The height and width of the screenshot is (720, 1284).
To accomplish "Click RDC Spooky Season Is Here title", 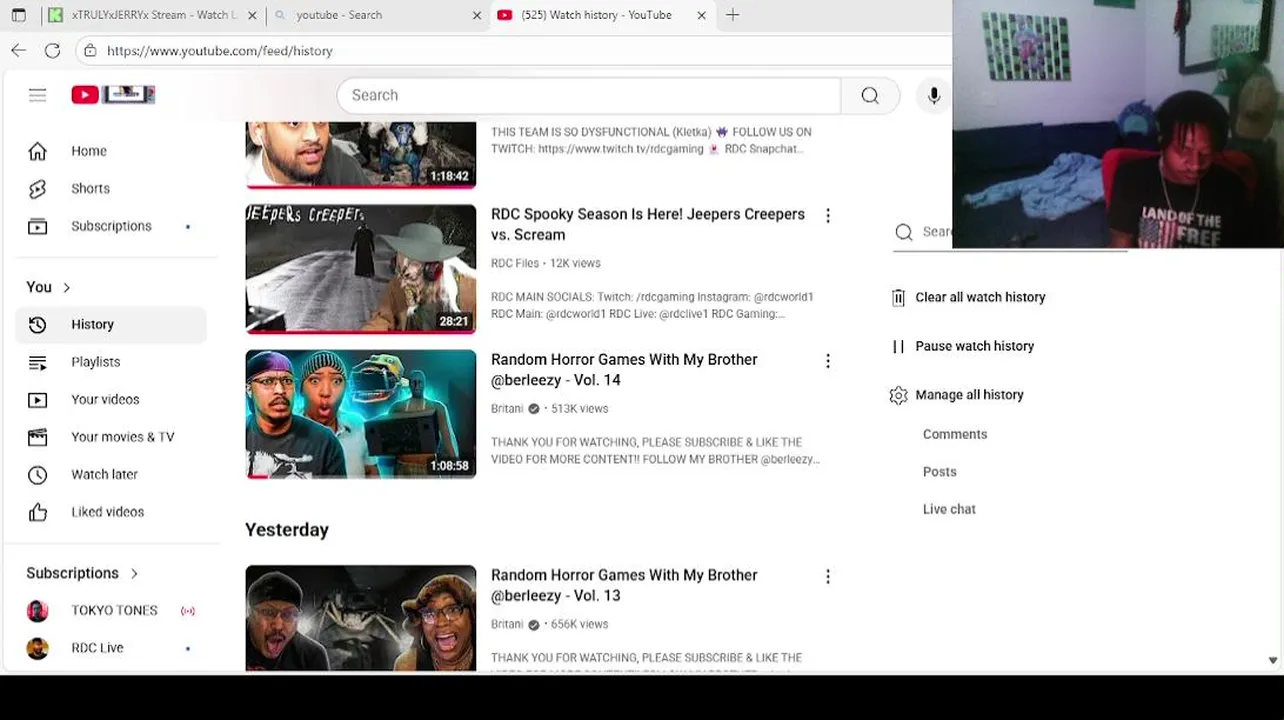I will coord(648,224).
